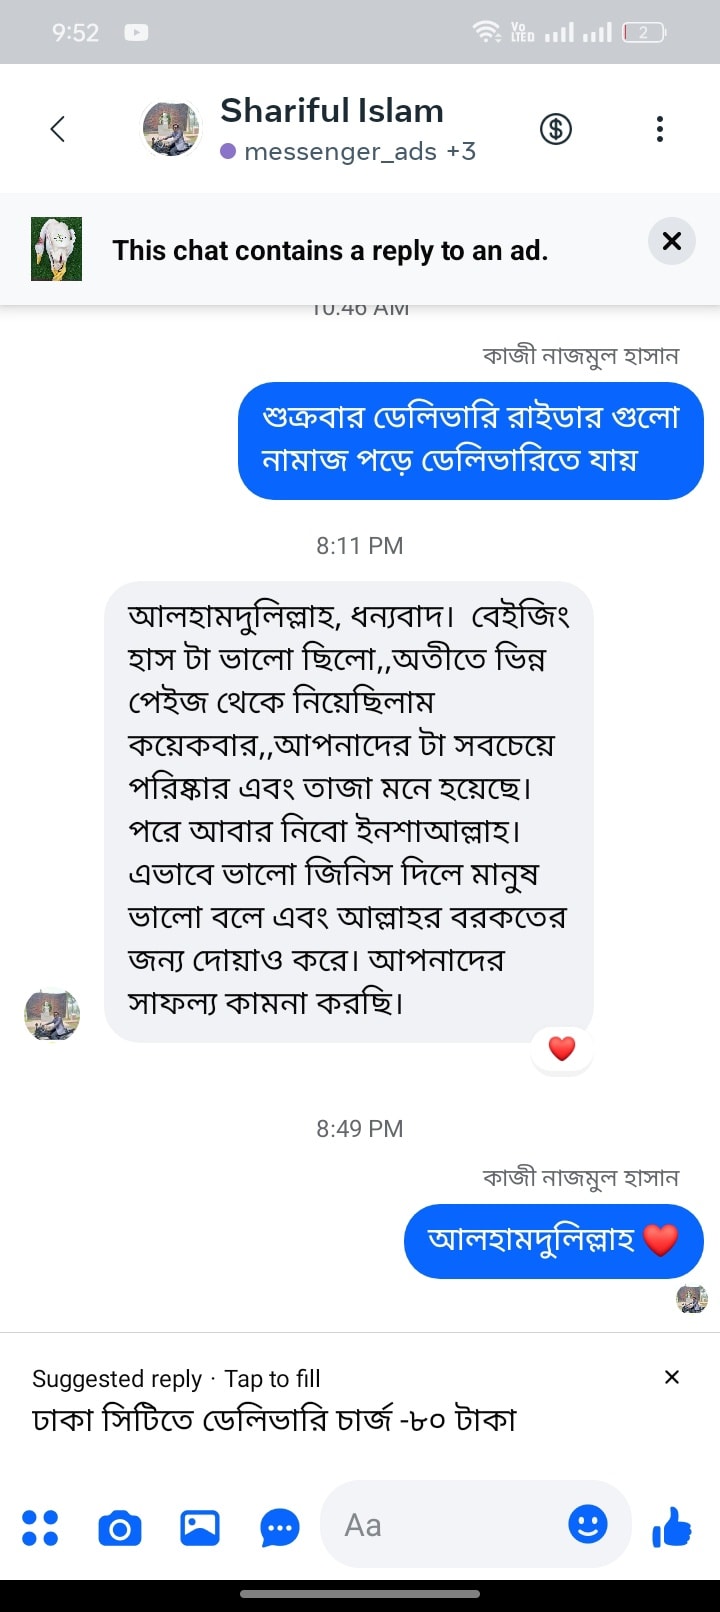This screenshot has height=1612, width=720.
Task: Tap the heart reaction on the received message
Action: click(x=562, y=1048)
